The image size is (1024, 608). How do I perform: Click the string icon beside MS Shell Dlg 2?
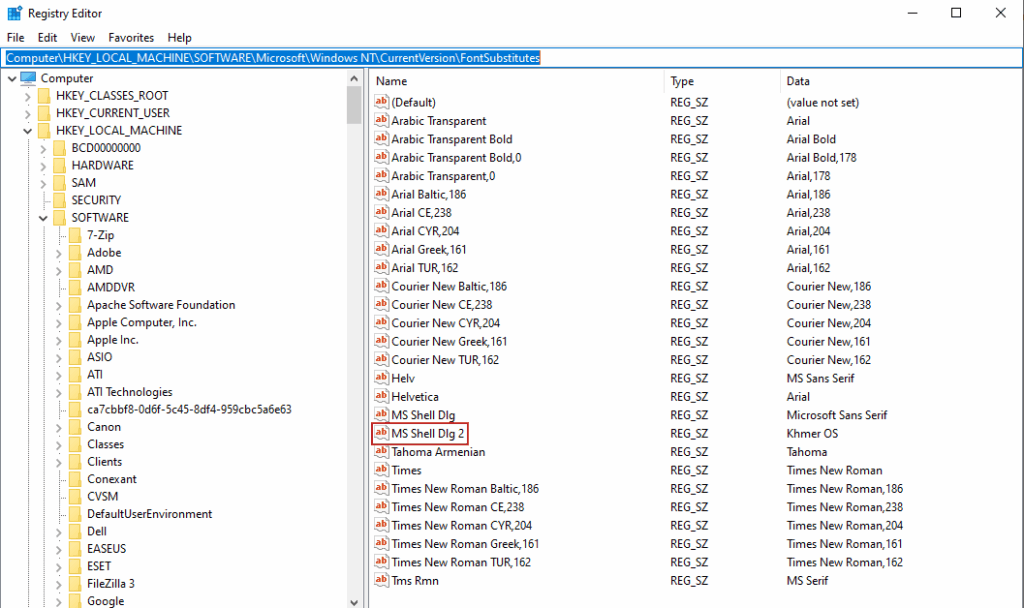pos(380,433)
